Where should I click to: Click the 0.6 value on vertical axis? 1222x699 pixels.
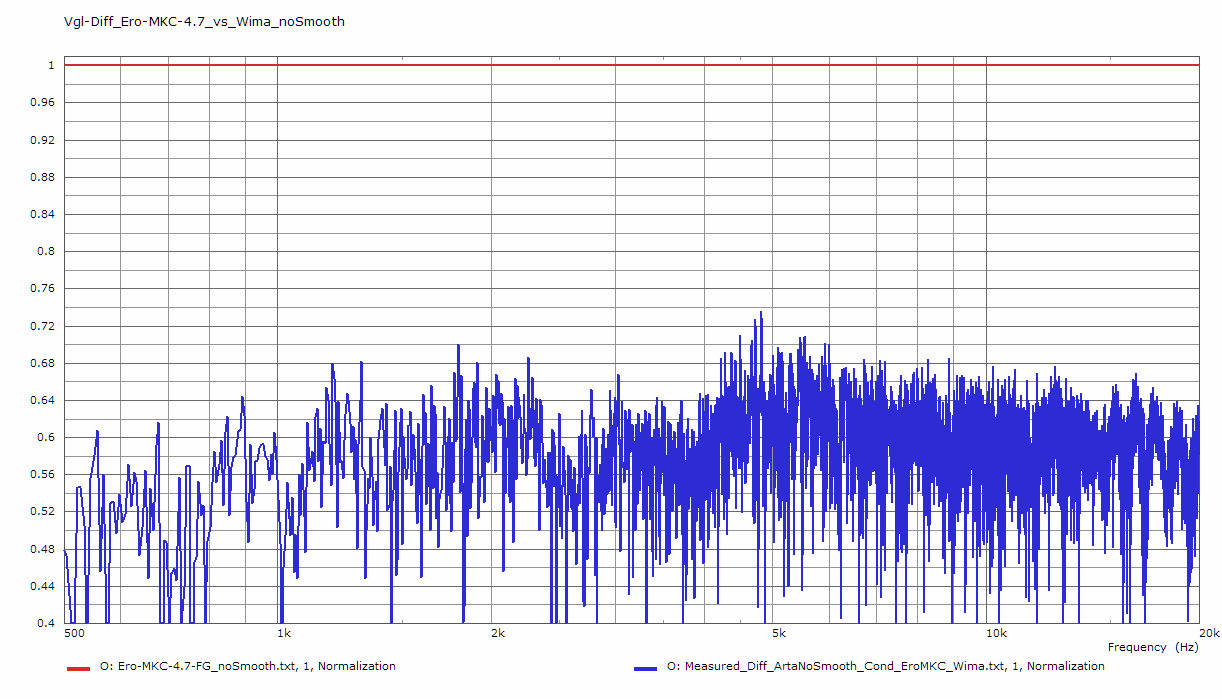point(45,438)
